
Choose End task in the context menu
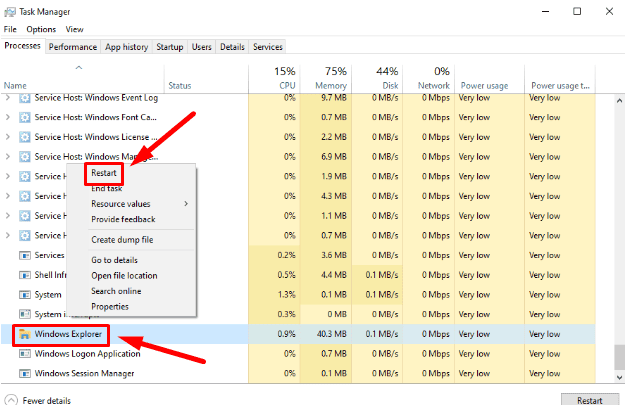(x=107, y=189)
